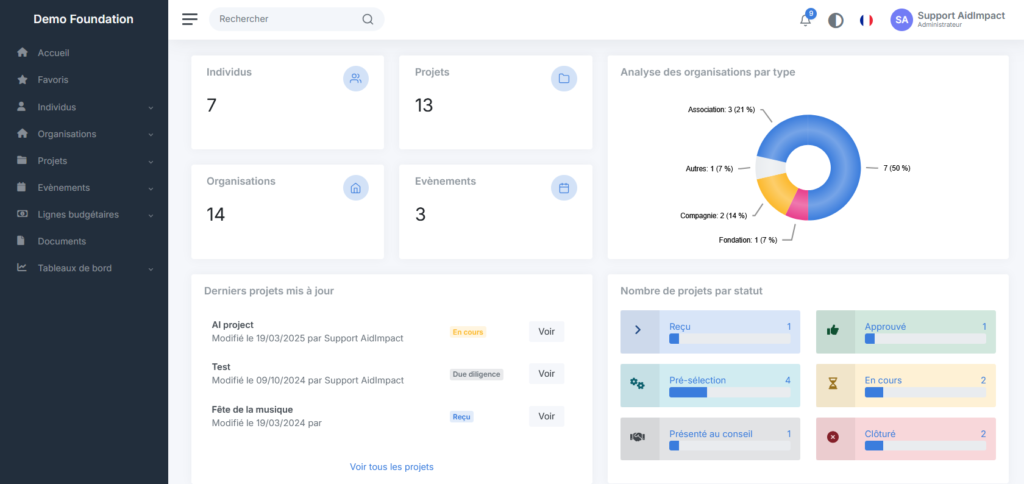Click the Approuvé thumbs-up status icon
The width and height of the screenshot is (1024, 484).
click(835, 331)
